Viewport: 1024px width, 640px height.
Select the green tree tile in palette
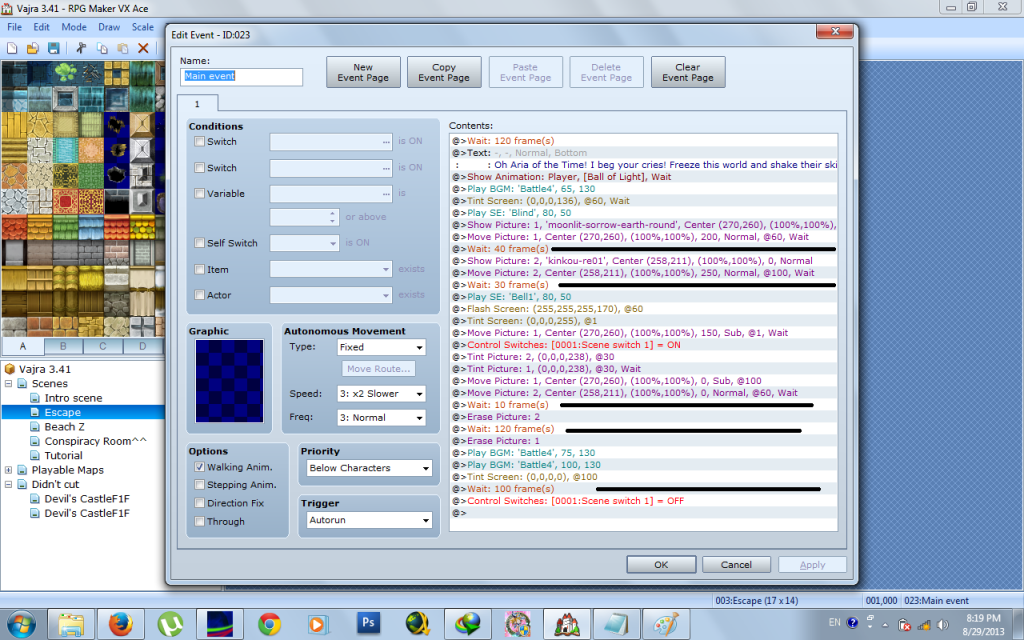(x=65, y=72)
